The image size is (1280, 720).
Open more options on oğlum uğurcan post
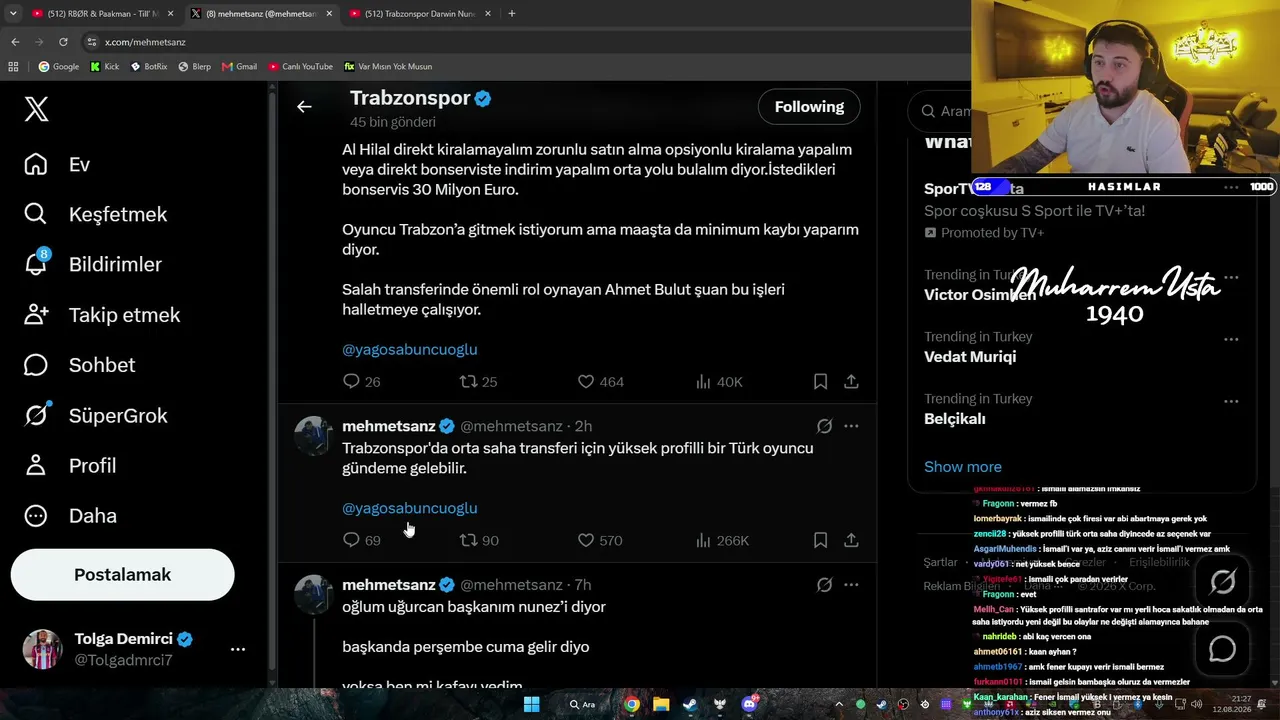(851, 585)
